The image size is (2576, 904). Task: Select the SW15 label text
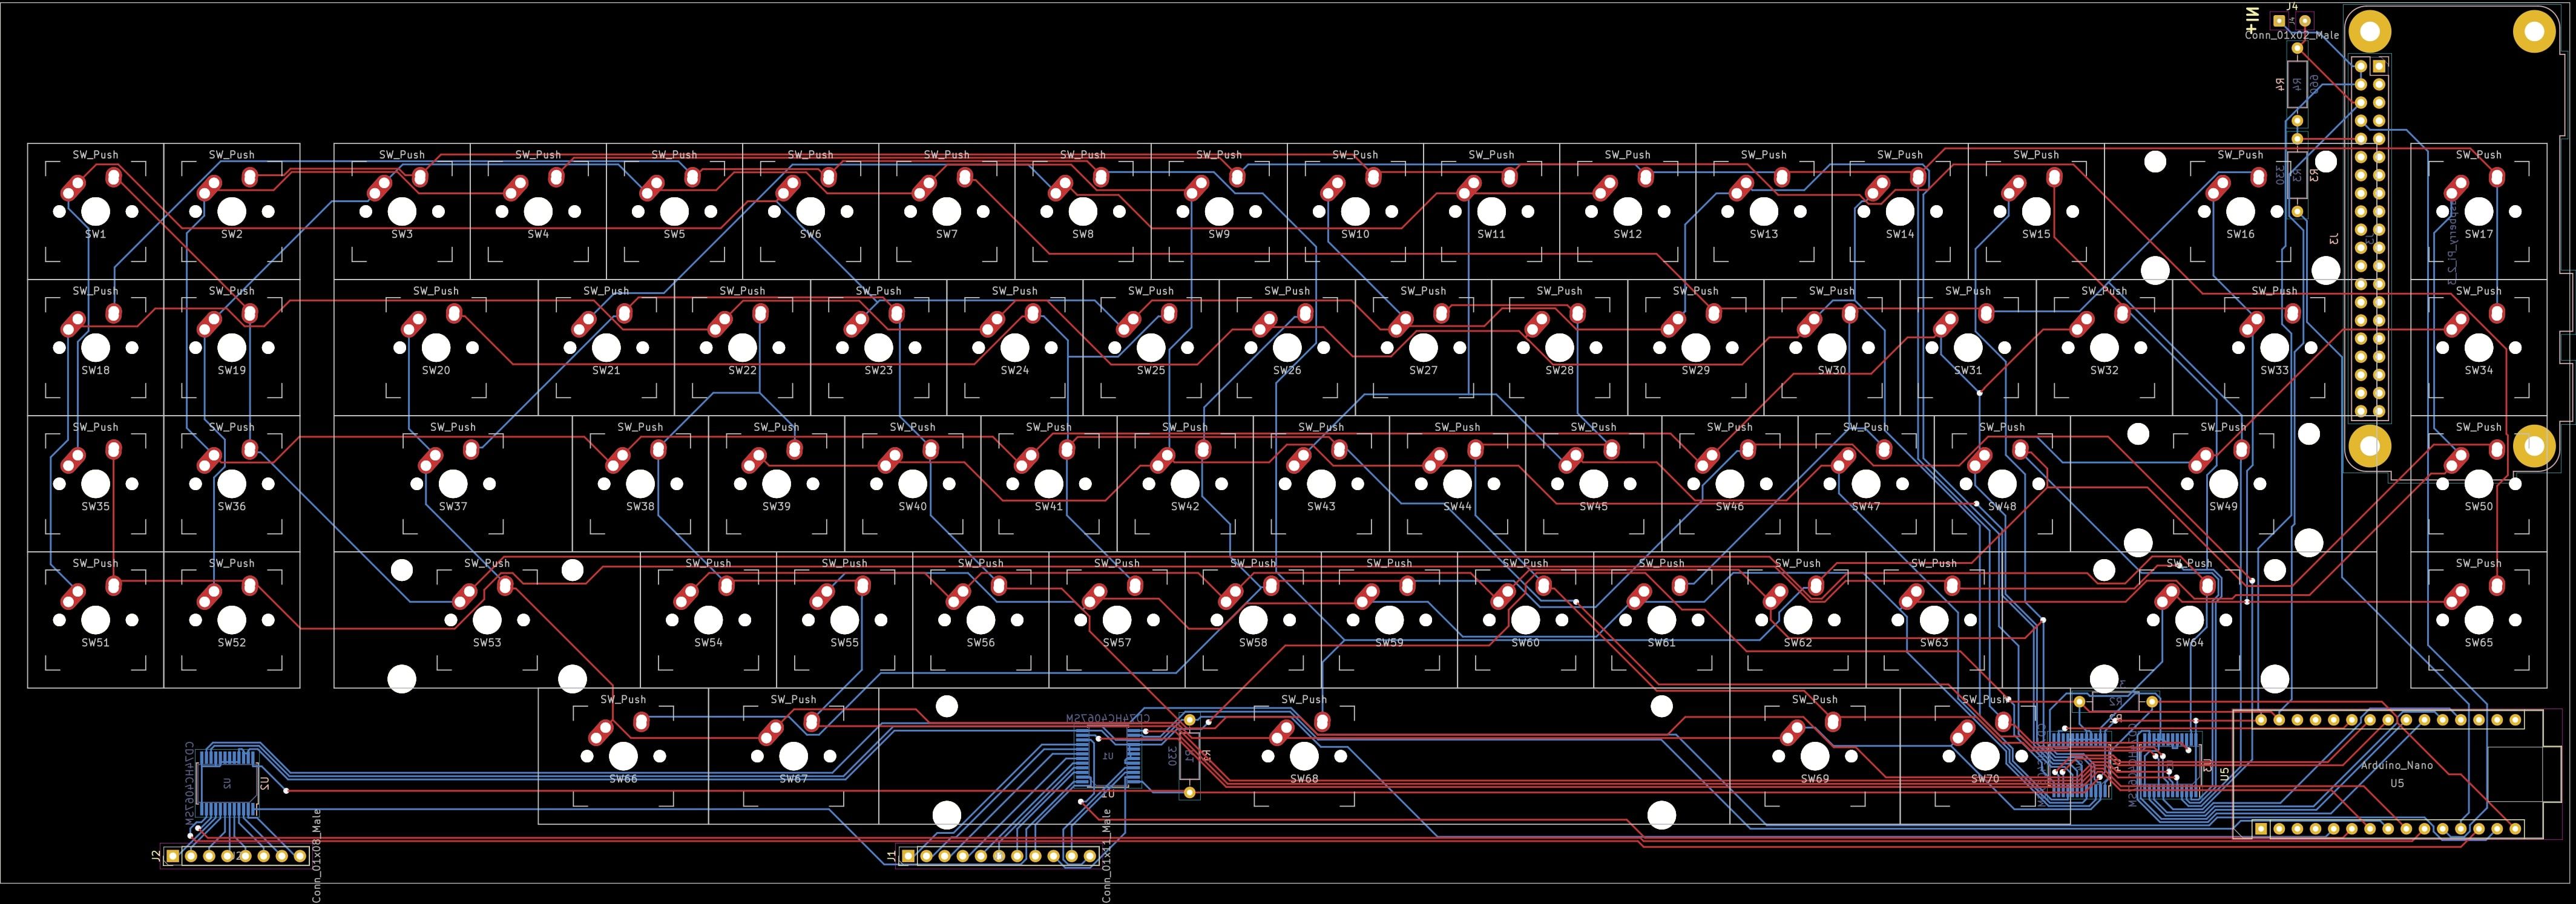point(2036,234)
